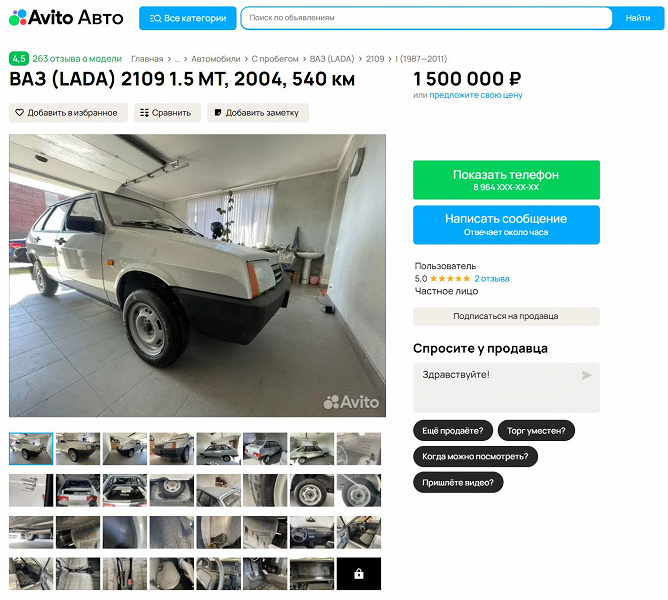Select the Торг уместен? quick question
Viewport: 668px width, 600px height.
click(536, 431)
